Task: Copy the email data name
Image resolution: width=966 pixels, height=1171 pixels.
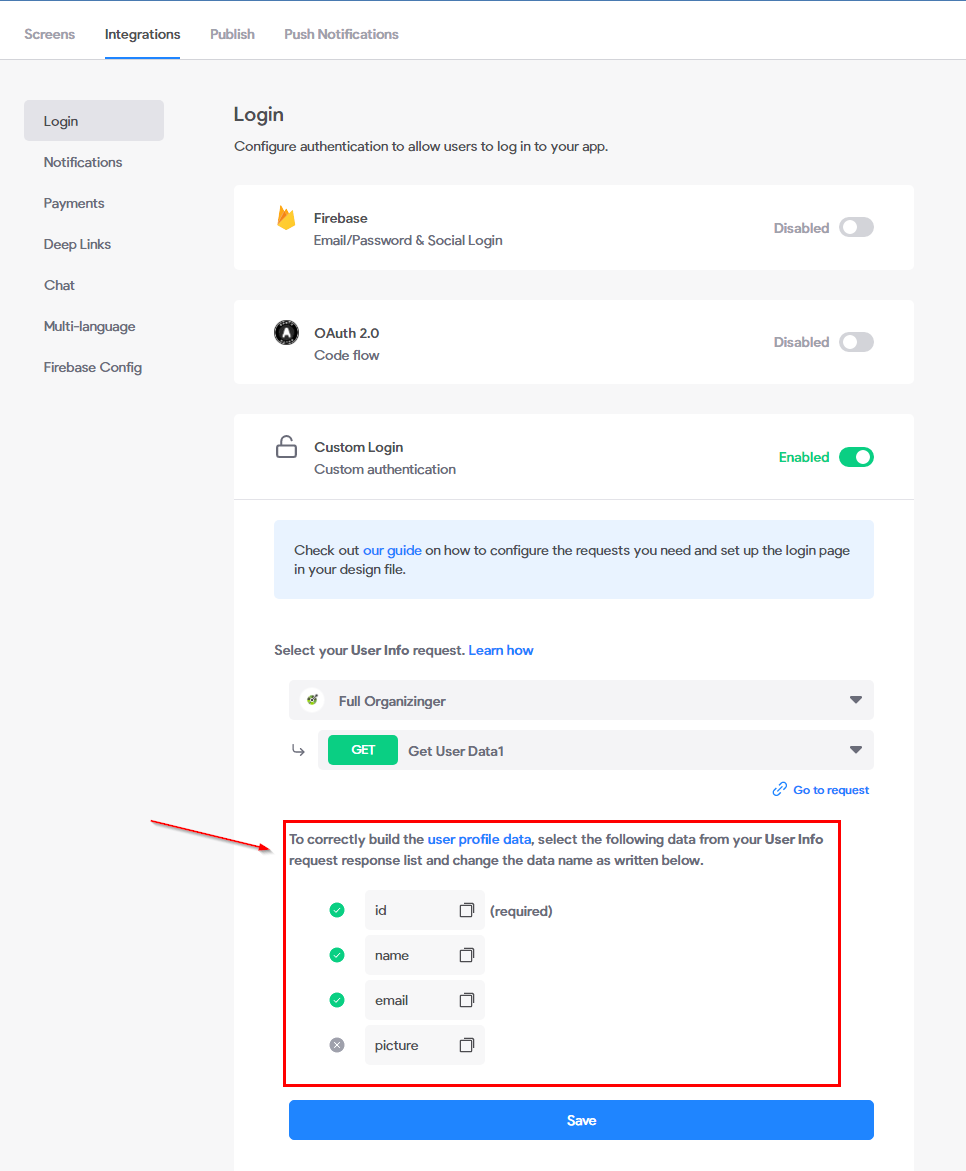Action: point(466,1000)
